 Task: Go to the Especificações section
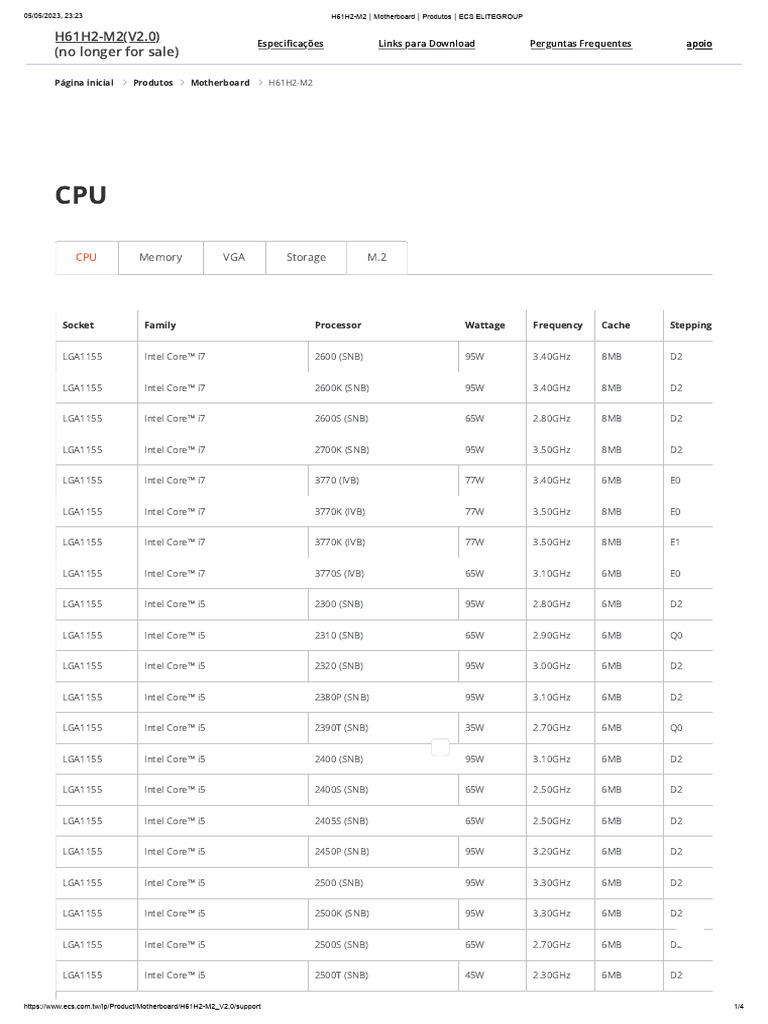click(x=290, y=44)
